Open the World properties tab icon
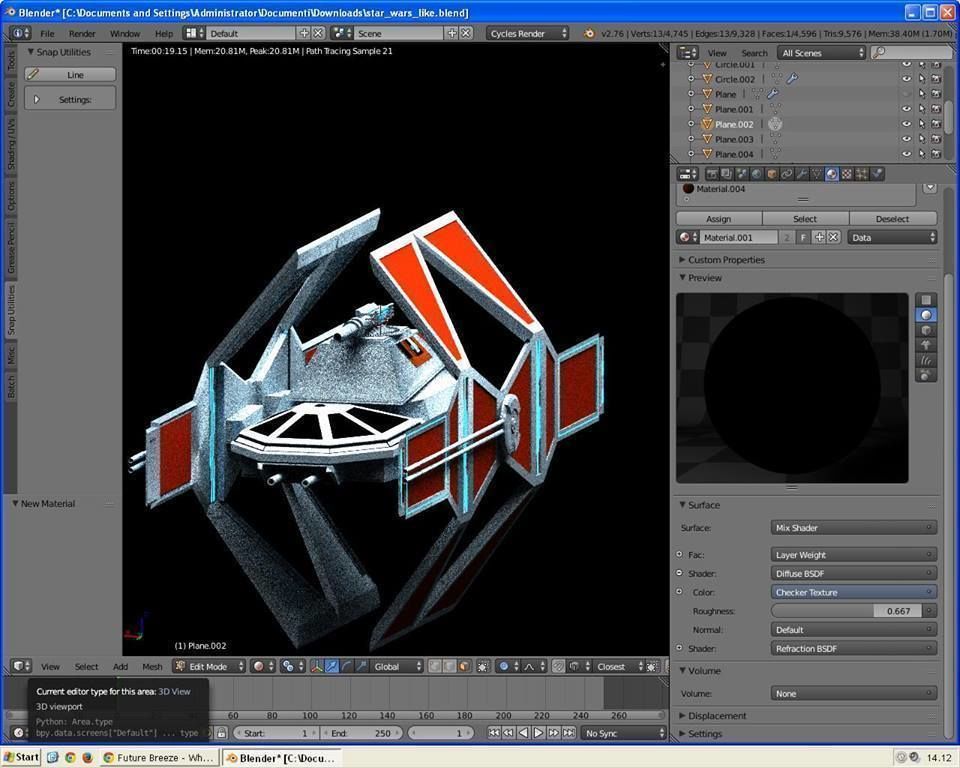This screenshot has height=768, width=960. pyautogui.click(x=757, y=175)
